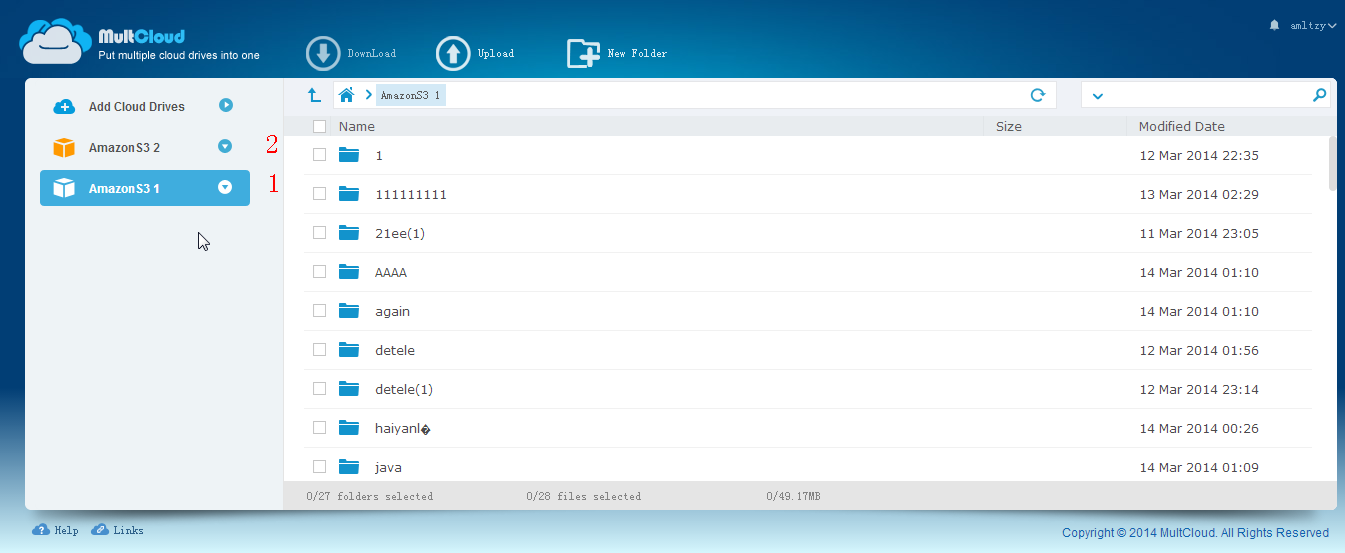Viewport: 1345px width, 553px height.
Task: Click folder icon for '21ee(1)'
Action: 348,233
